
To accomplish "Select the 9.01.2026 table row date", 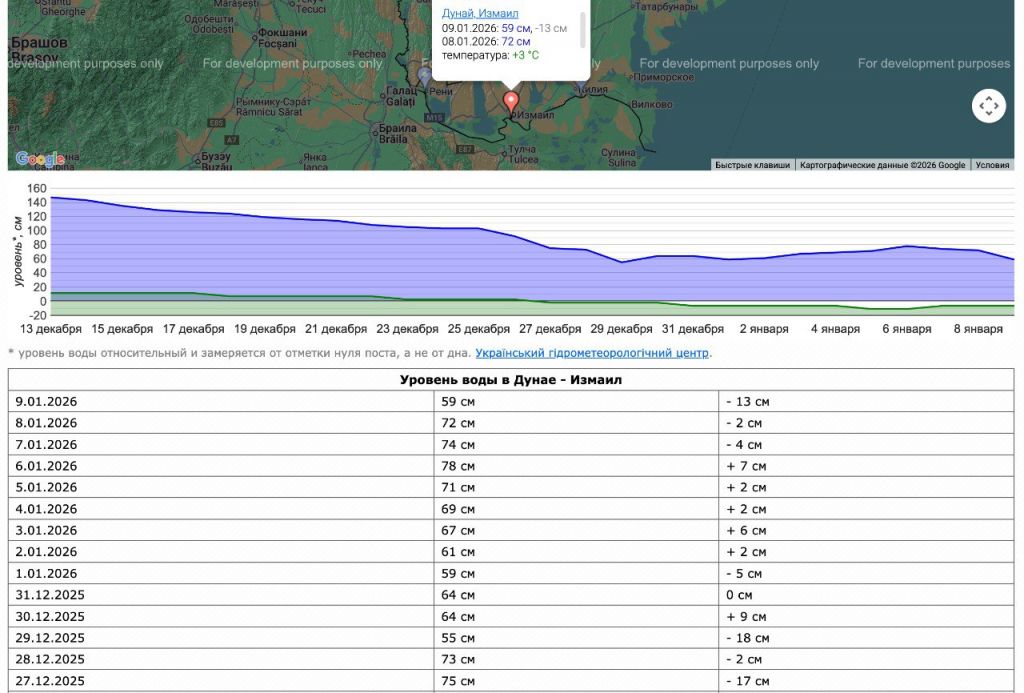I will click(x=46, y=402).
